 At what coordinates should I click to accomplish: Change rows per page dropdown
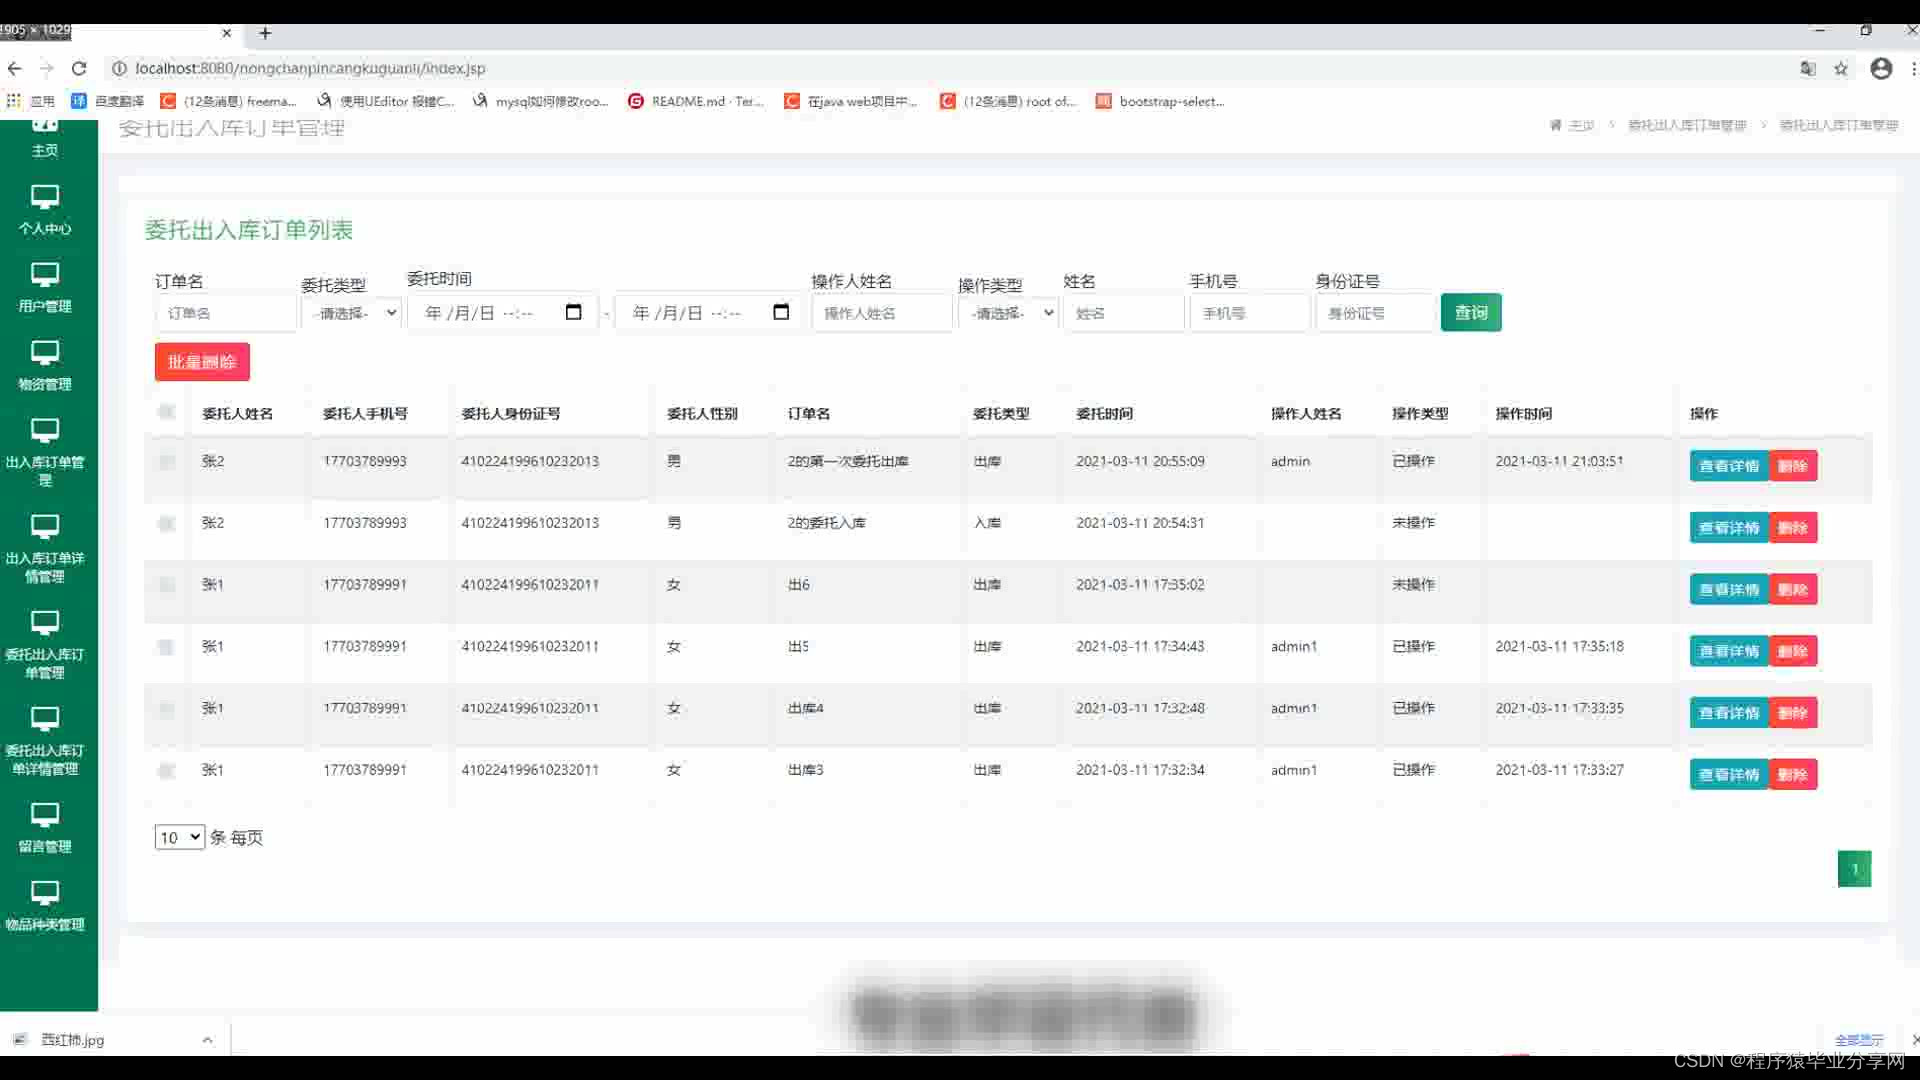[180, 837]
